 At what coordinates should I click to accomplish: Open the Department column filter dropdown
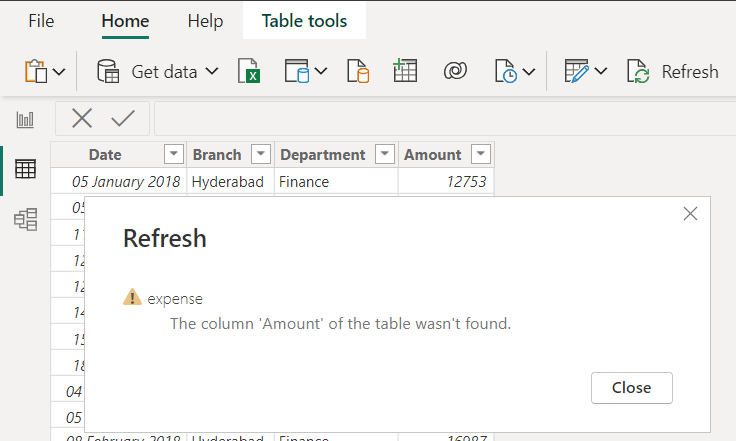pyautogui.click(x=385, y=154)
